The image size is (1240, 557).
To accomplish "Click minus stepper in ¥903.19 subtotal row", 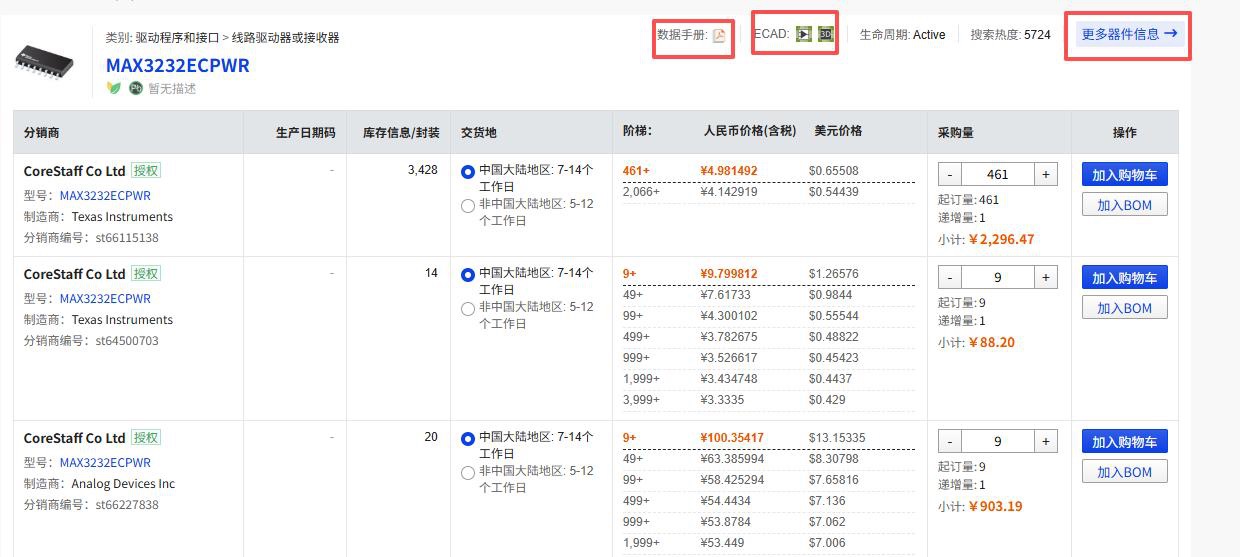I will coord(950,441).
